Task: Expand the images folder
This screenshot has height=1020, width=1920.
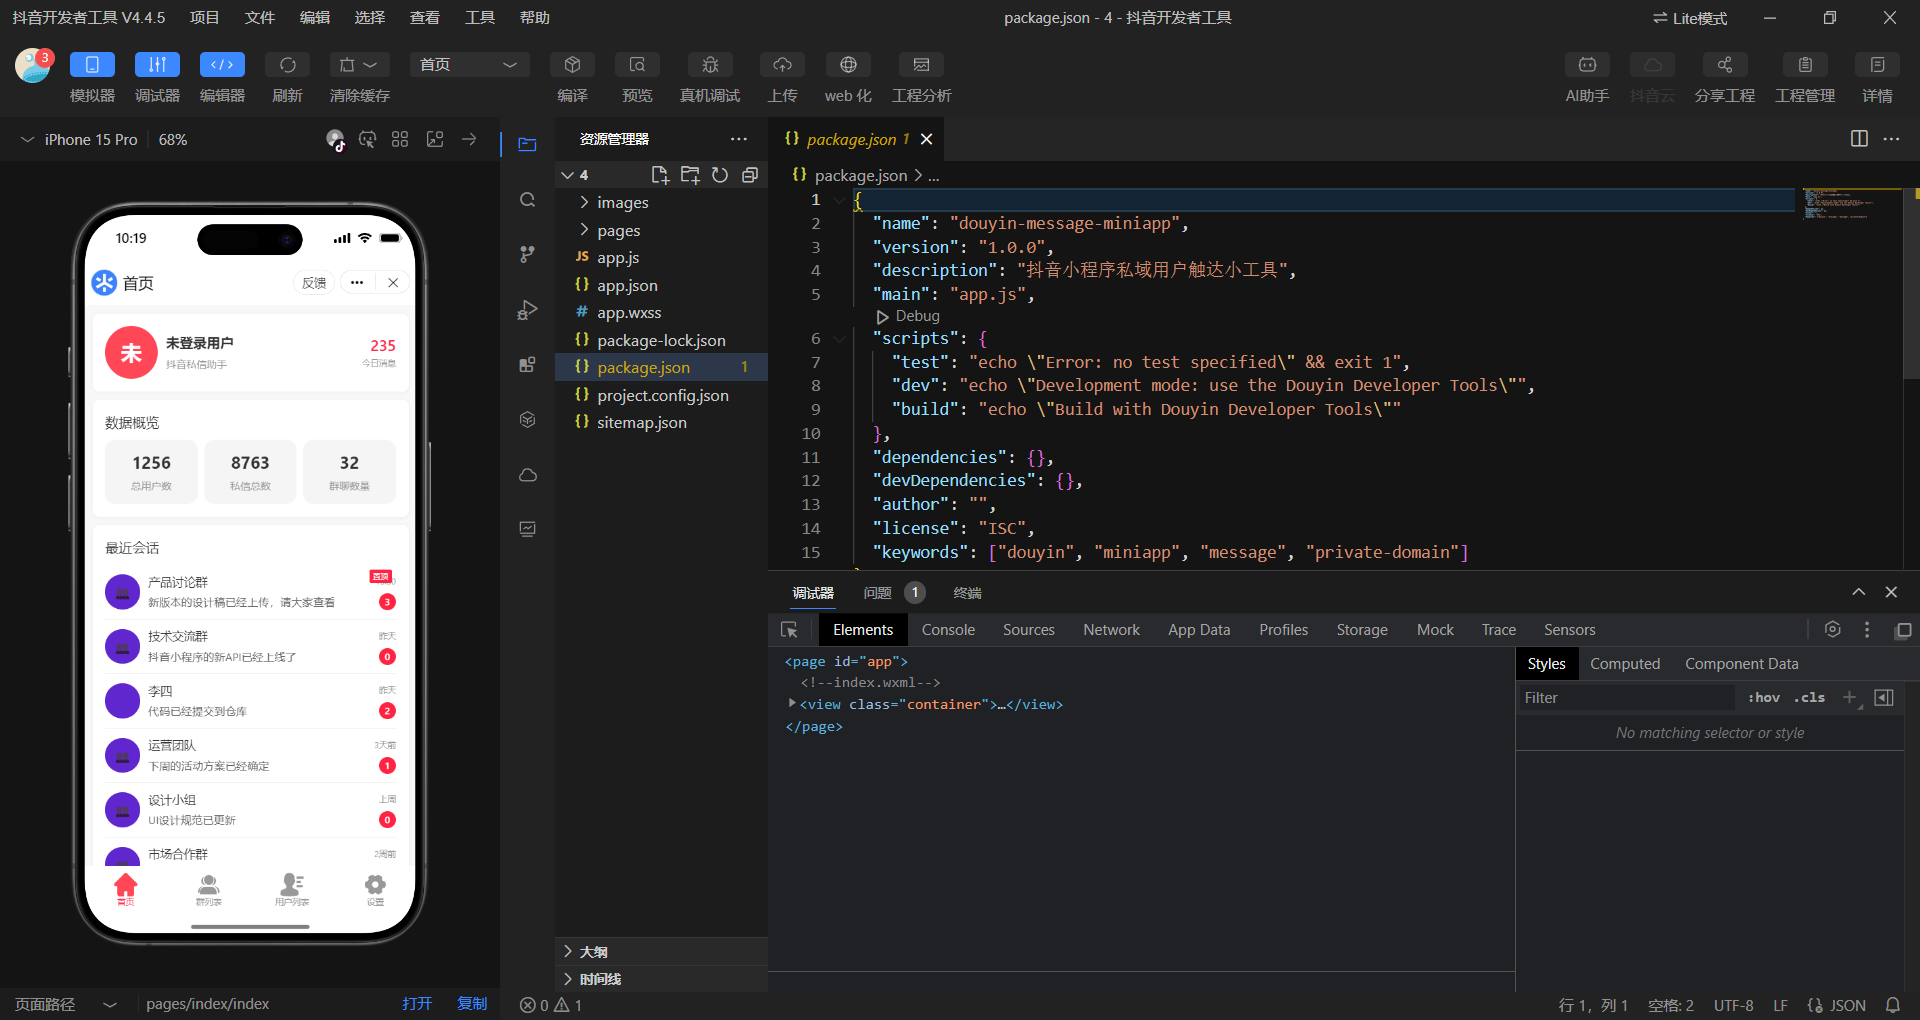Action: pos(622,203)
